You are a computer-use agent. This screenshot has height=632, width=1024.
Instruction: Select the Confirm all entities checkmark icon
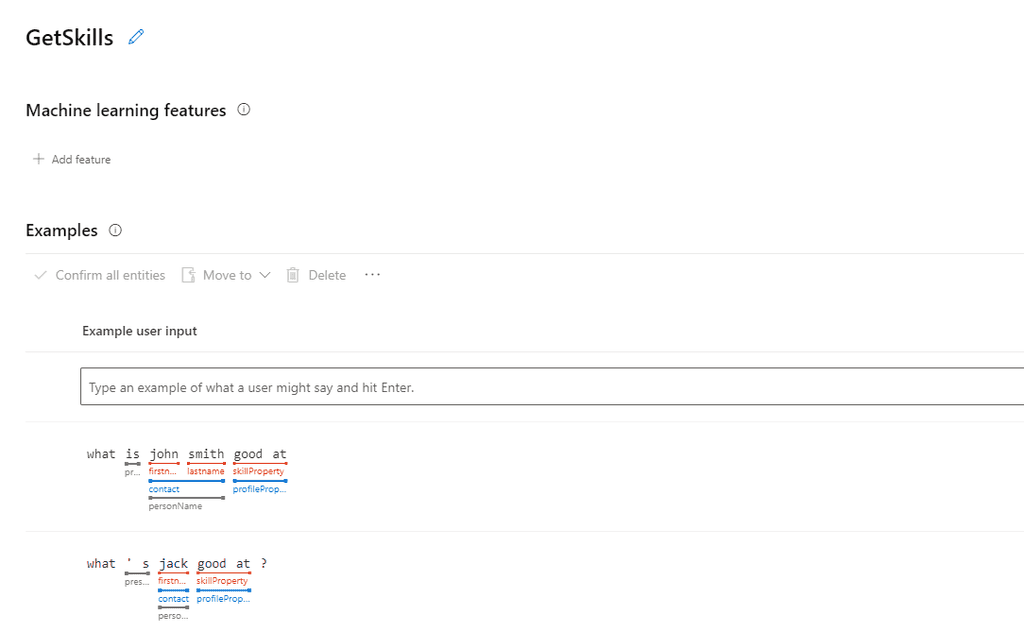point(40,274)
